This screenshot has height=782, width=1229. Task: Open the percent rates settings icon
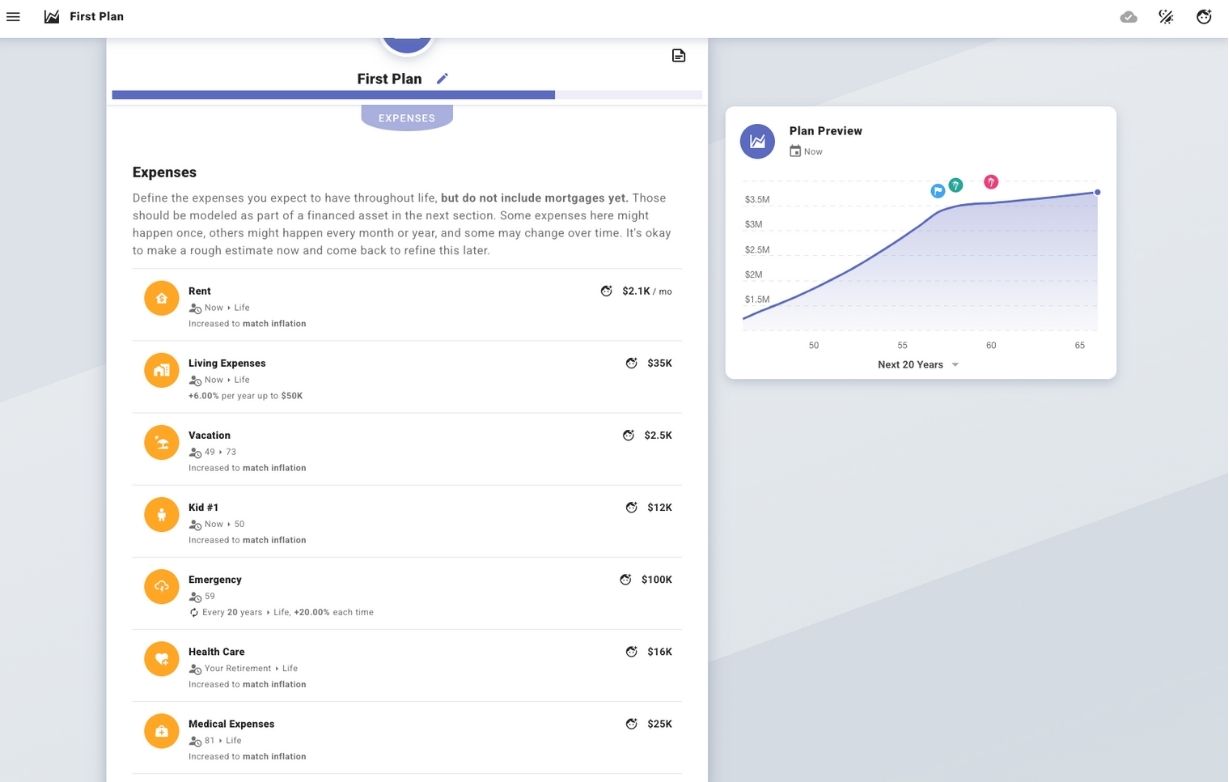(1166, 17)
